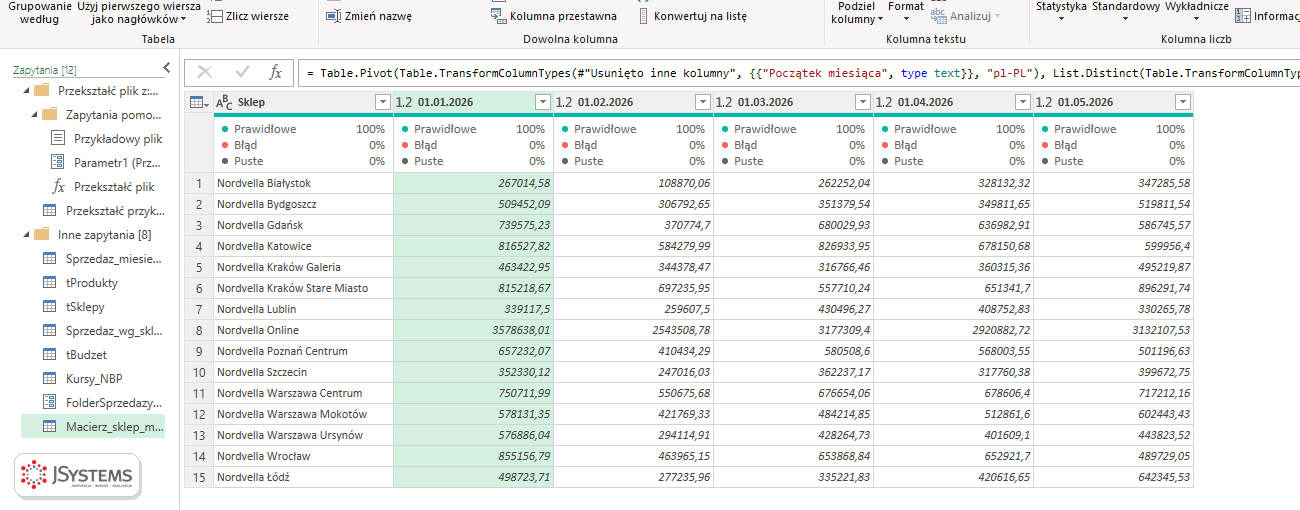Click icon next to FolderSprzedazy query
The image size is (1300, 510).
tap(49, 402)
